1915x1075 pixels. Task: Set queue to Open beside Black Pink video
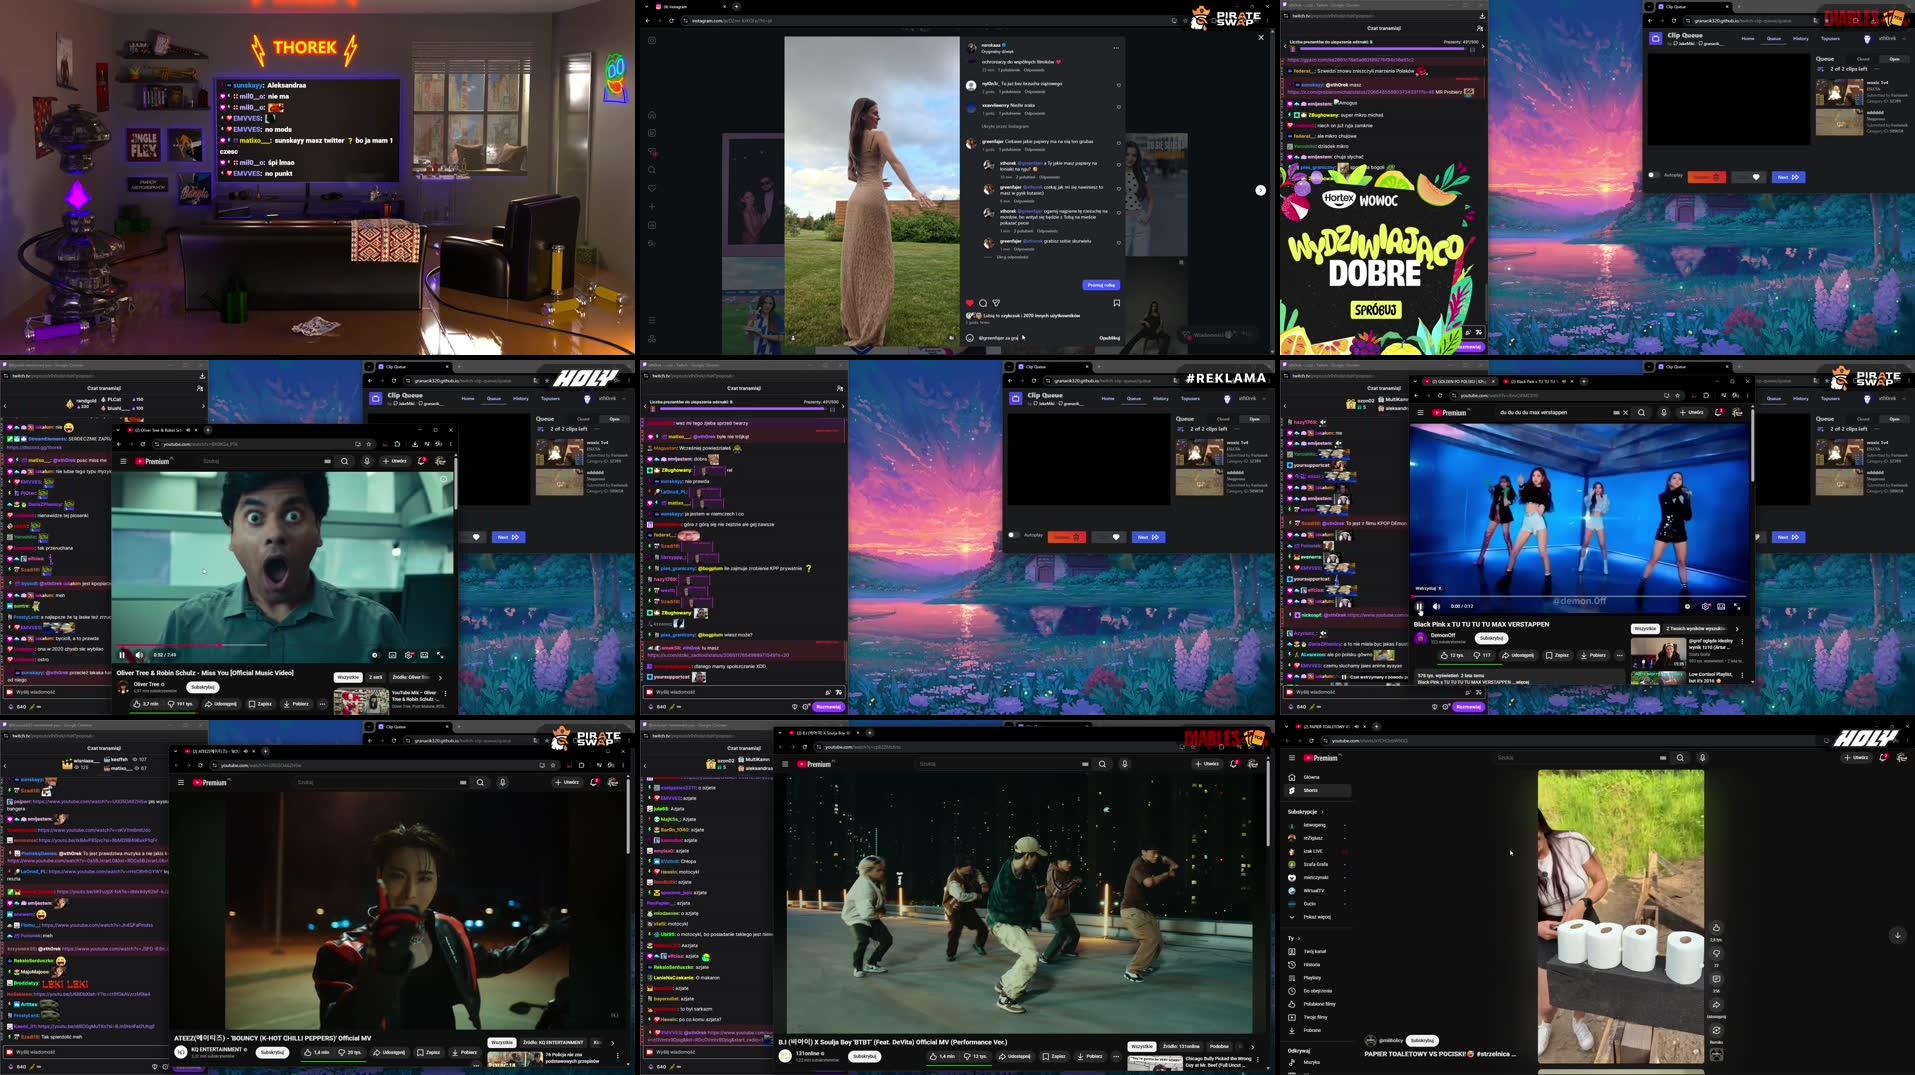click(x=1894, y=419)
